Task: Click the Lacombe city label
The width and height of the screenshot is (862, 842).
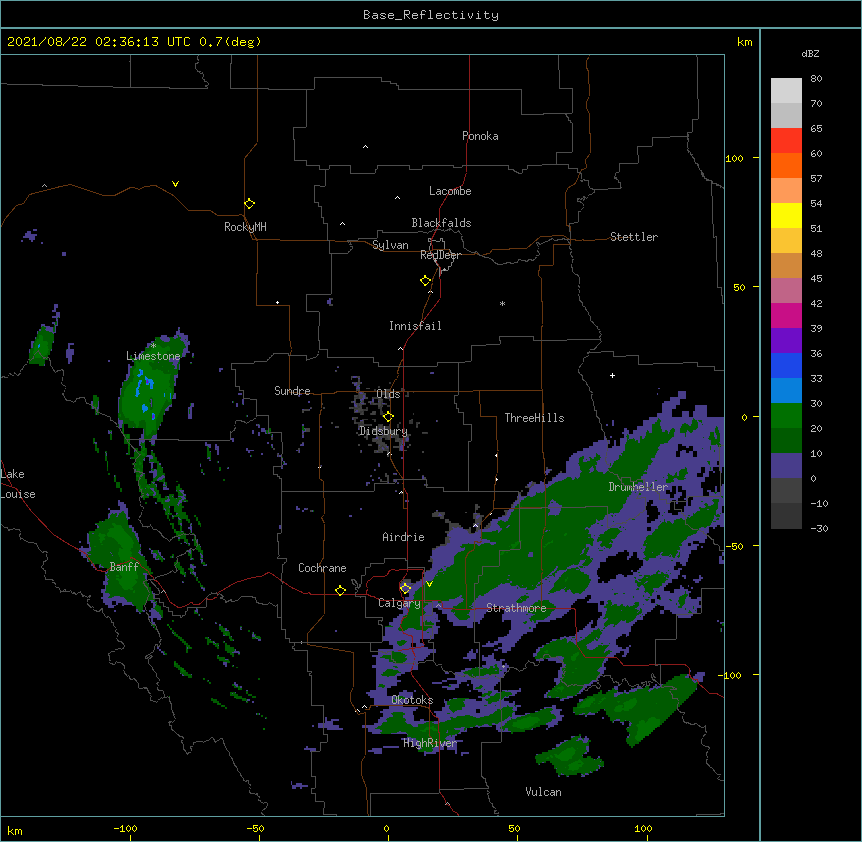Action: click(450, 191)
